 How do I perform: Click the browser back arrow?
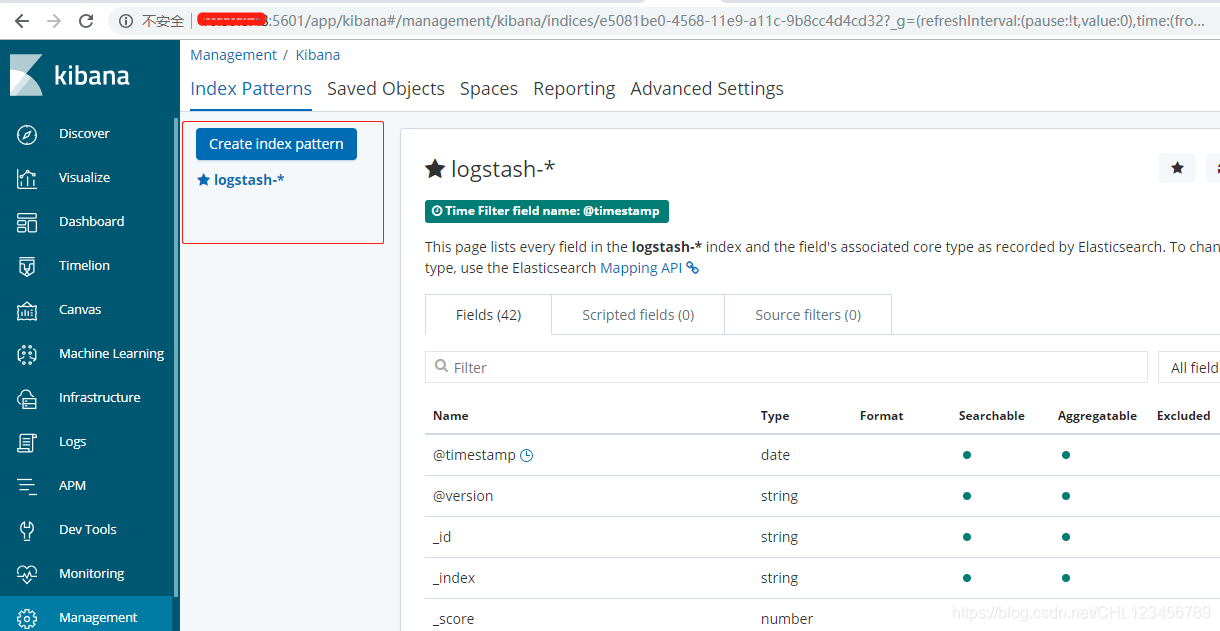21,20
